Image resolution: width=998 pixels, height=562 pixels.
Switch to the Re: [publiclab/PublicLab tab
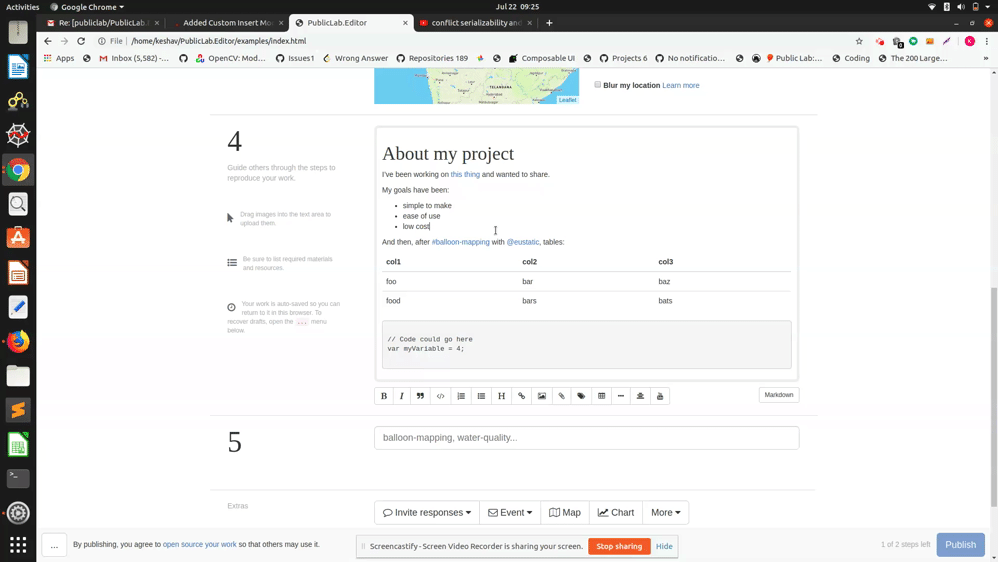tap(102, 22)
